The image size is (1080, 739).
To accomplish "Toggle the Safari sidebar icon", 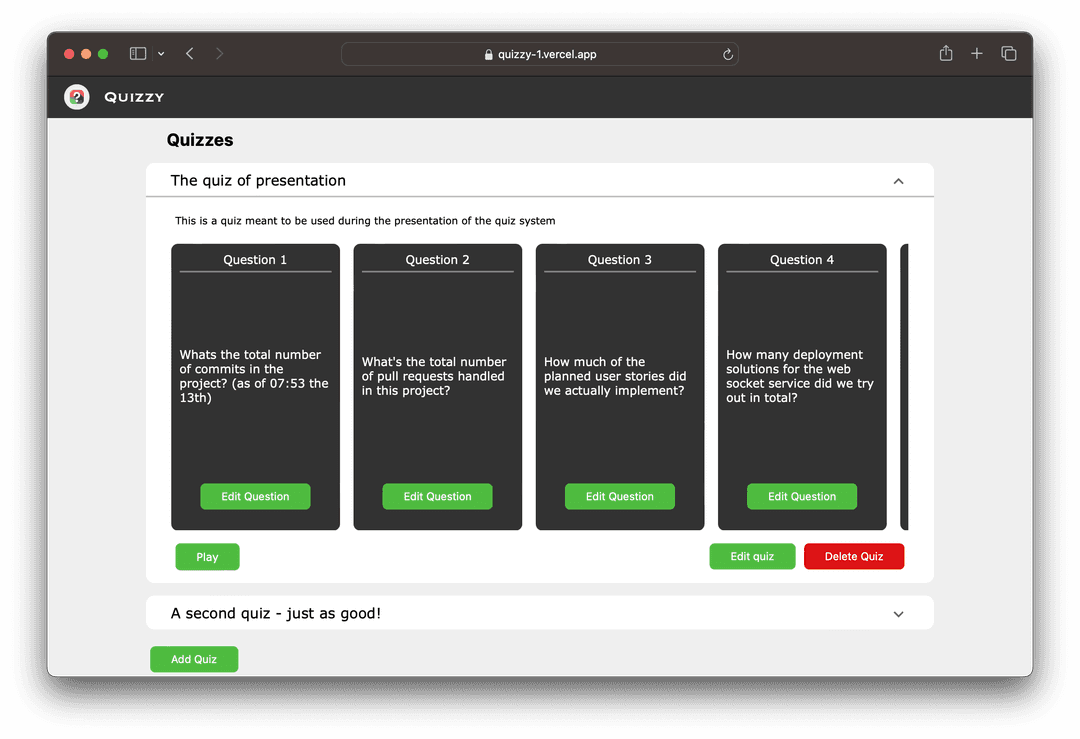I will coord(138,54).
